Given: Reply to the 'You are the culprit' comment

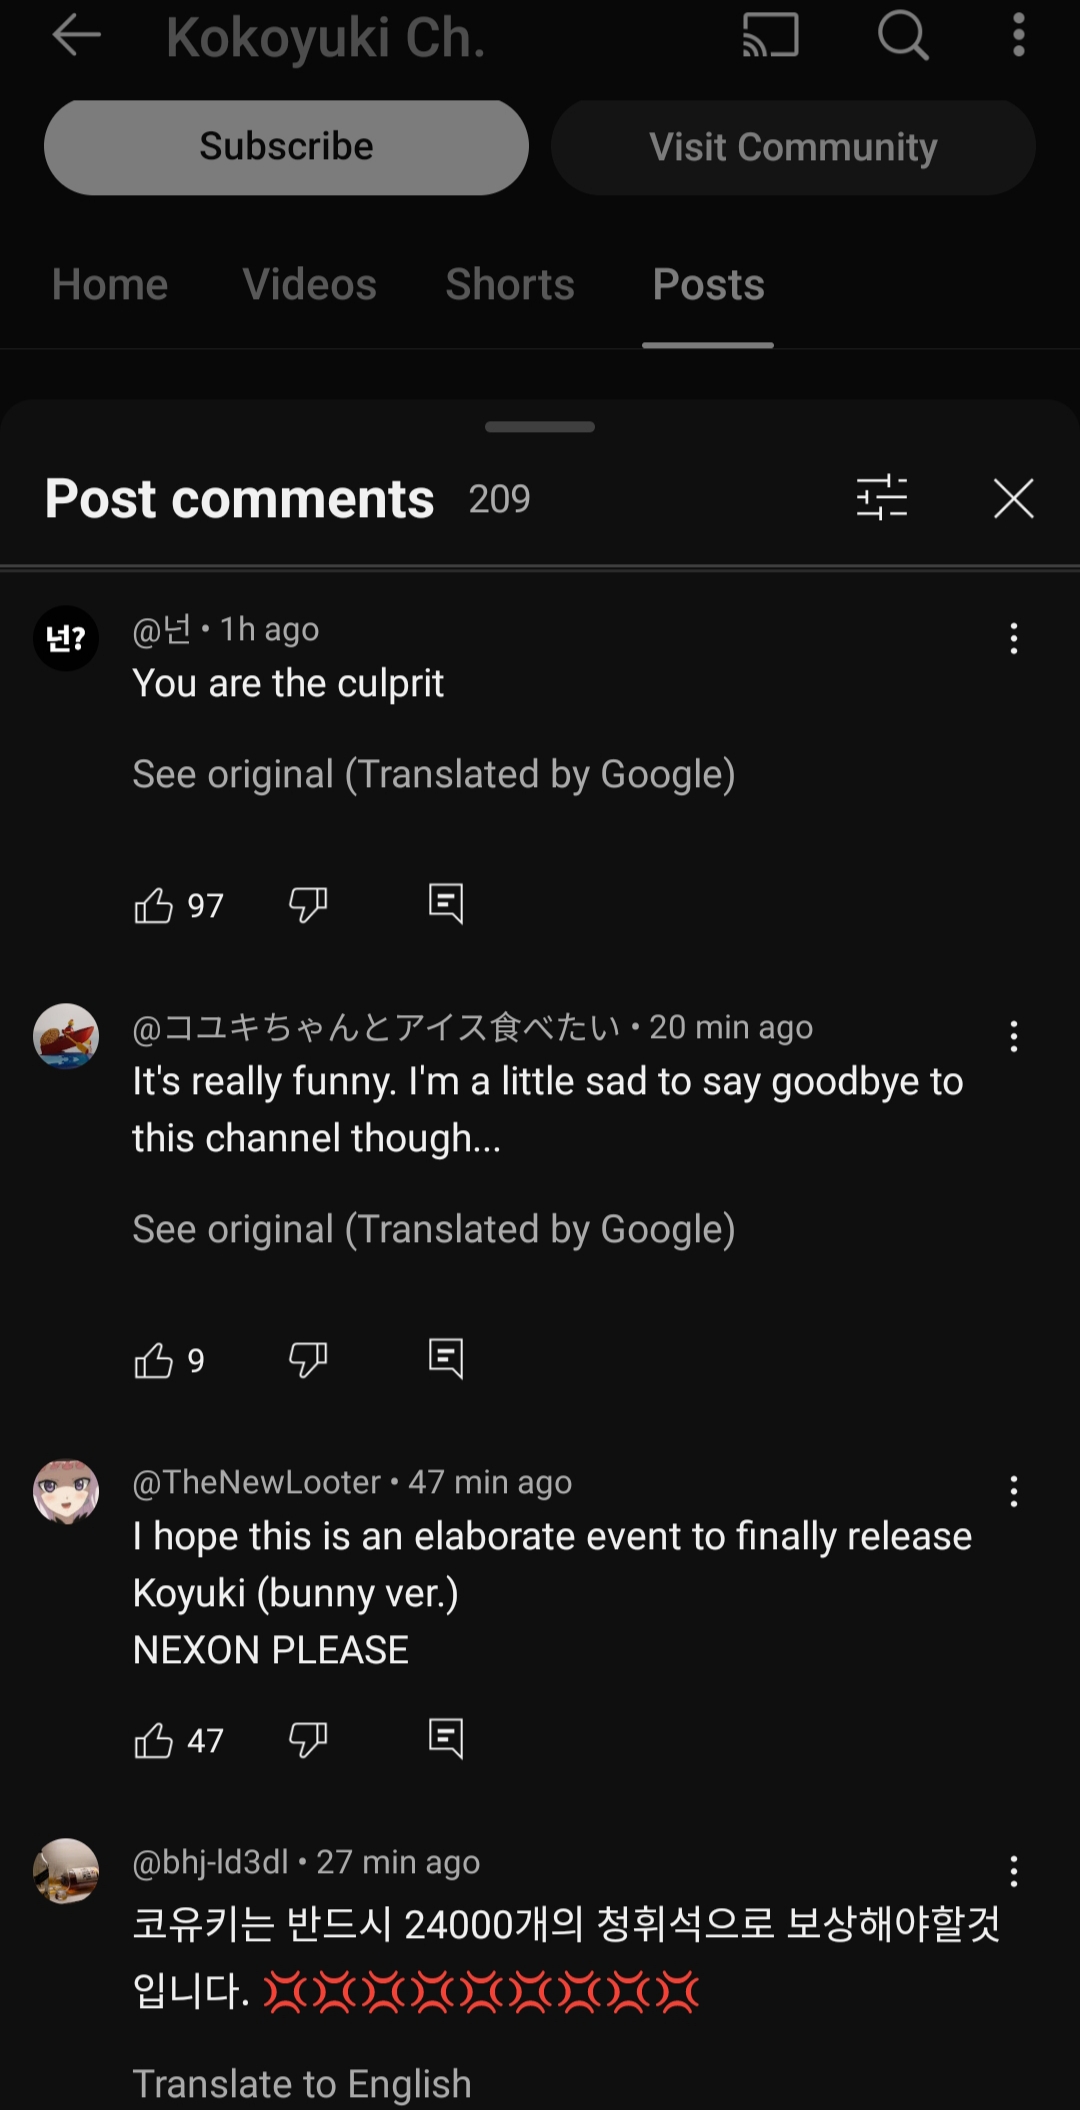Looking at the screenshot, I should 445,903.
